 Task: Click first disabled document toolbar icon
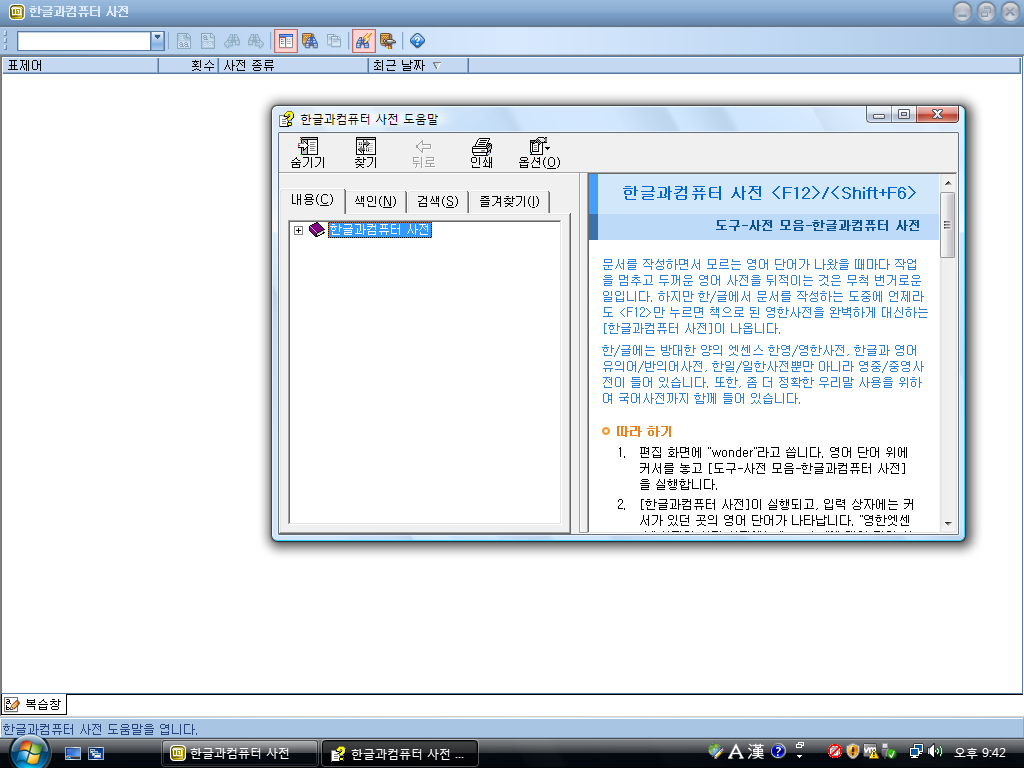pyautogui.click(x=184, y=41)
